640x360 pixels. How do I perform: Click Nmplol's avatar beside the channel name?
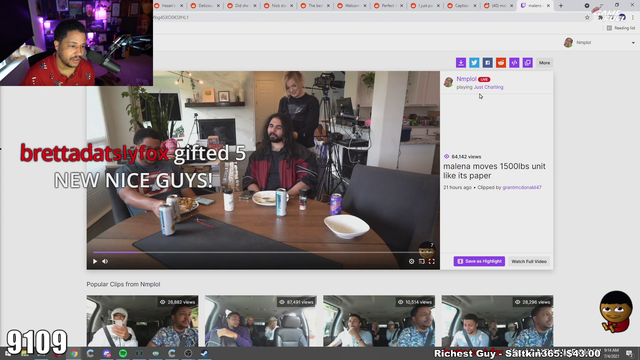pyautogui.click(x=449, y=82)
